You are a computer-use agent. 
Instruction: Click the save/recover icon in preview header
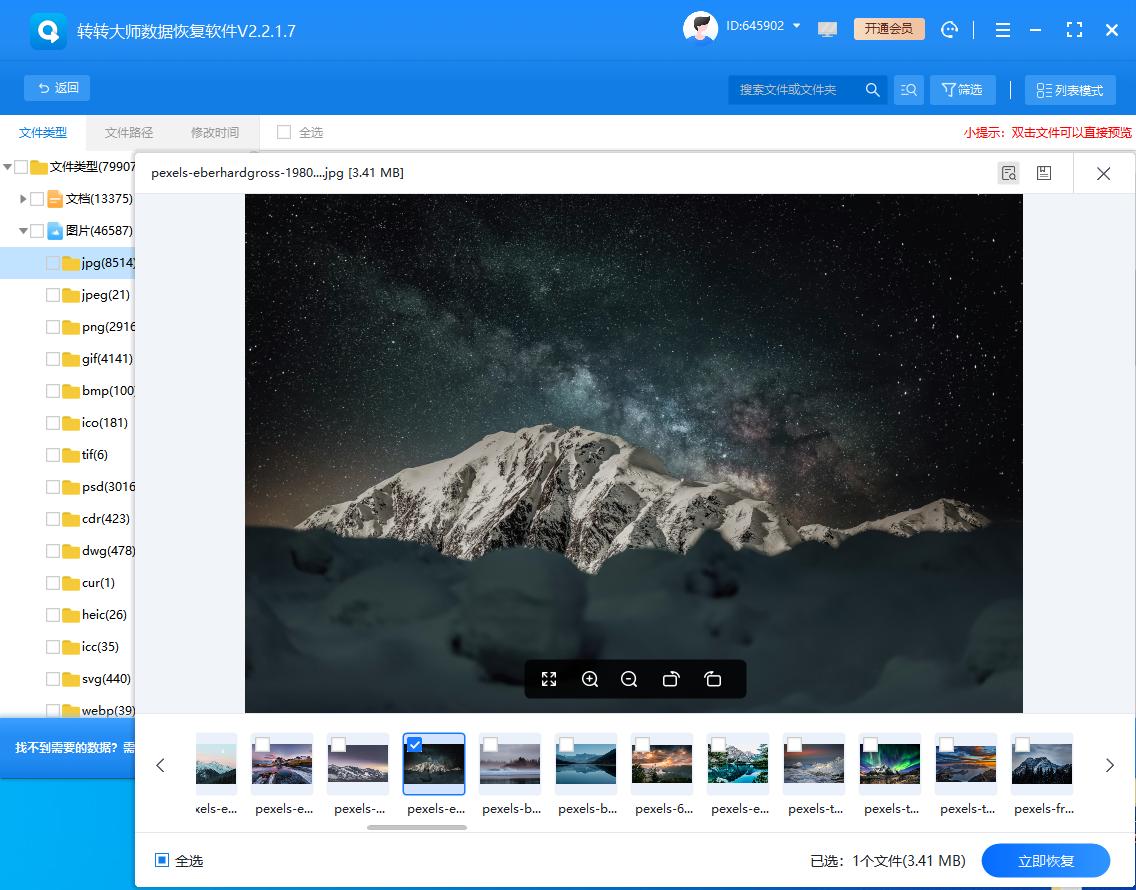pyautogui.click(x=1044, y=172)
